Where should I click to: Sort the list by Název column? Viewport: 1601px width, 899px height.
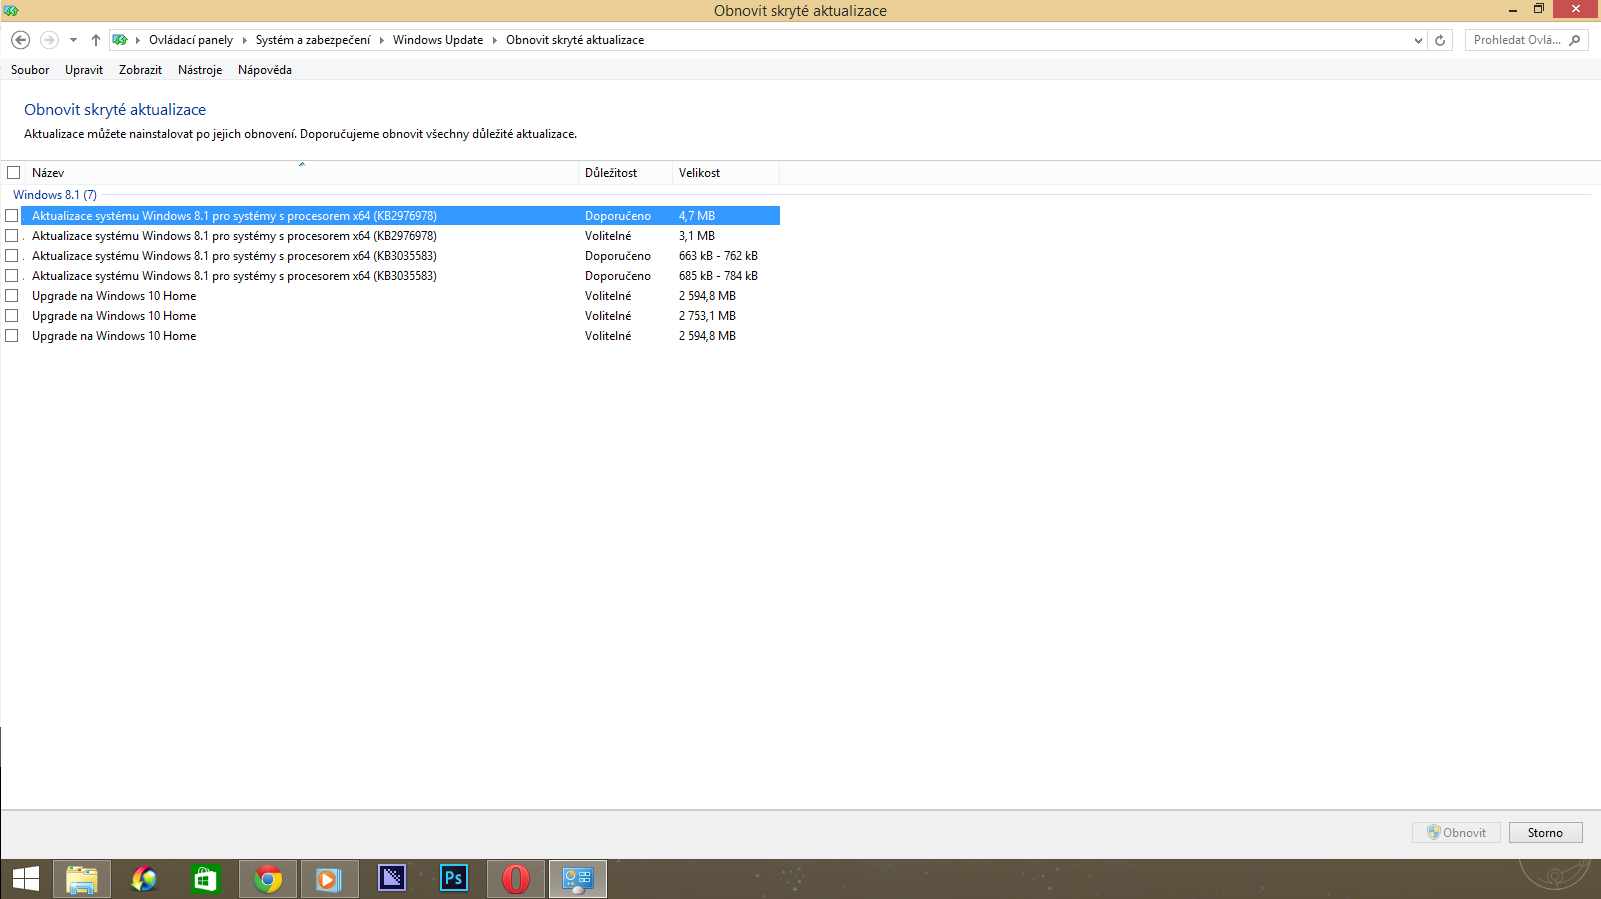coord(301,173)
